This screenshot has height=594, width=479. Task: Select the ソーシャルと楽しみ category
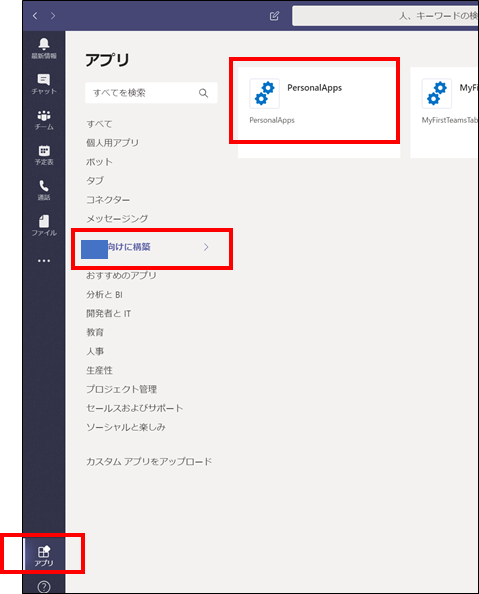point(126,427)
